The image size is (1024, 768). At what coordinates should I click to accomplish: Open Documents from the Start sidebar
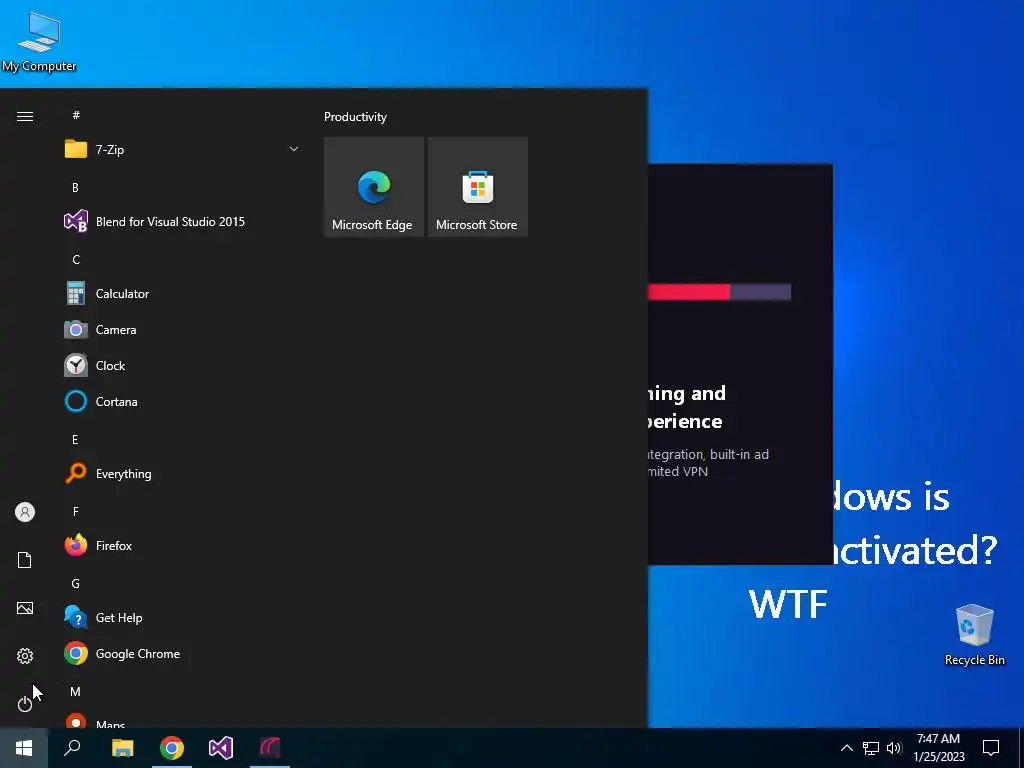[x=25, y=560]
